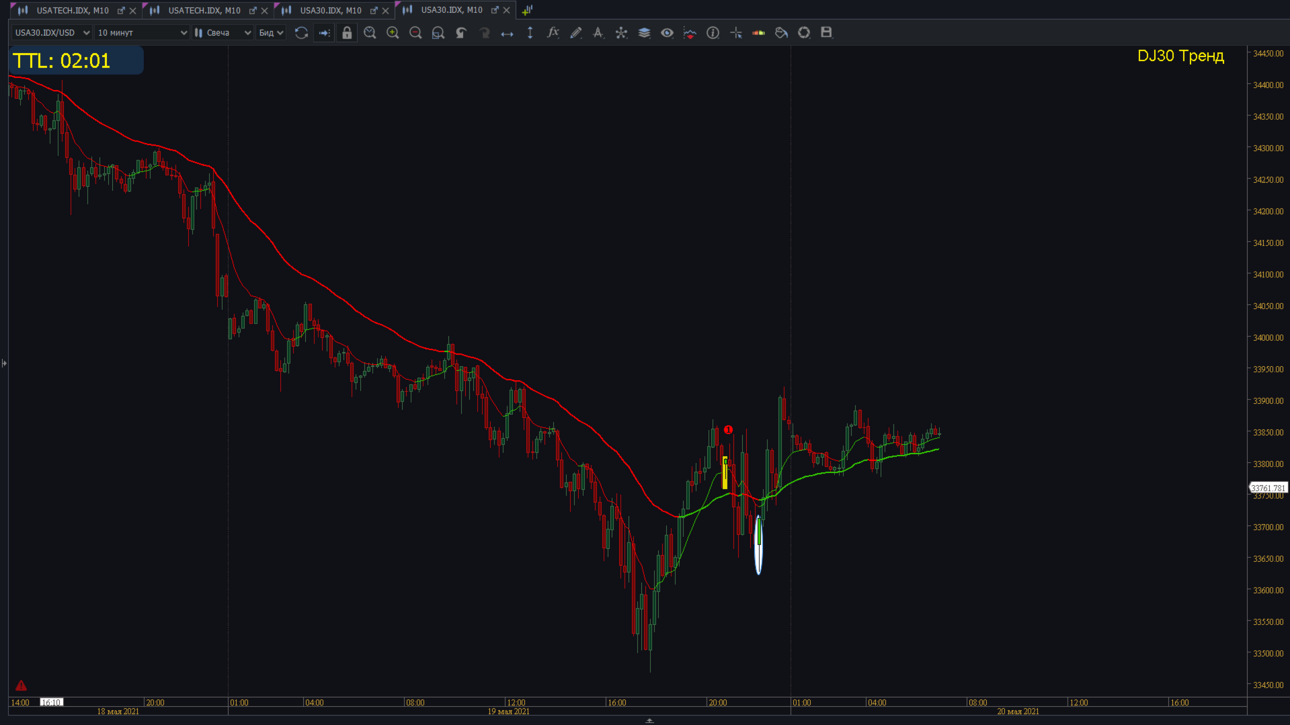
Task: Open the 'Бид' price side dropdown
Action: 271,33
